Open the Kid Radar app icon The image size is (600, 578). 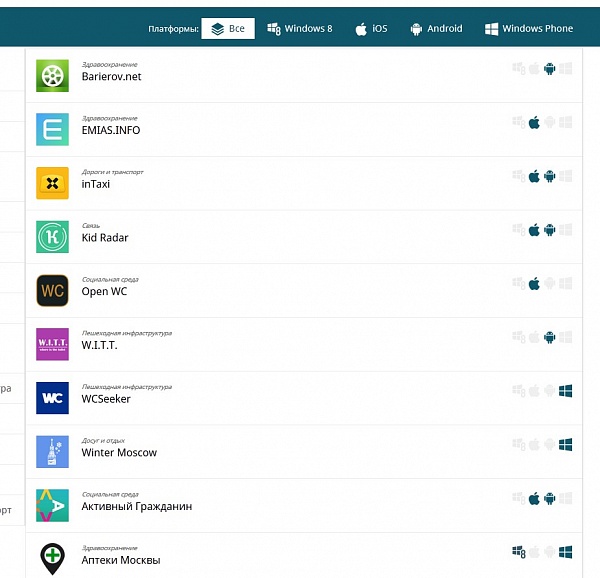click(x=52, y=237)
